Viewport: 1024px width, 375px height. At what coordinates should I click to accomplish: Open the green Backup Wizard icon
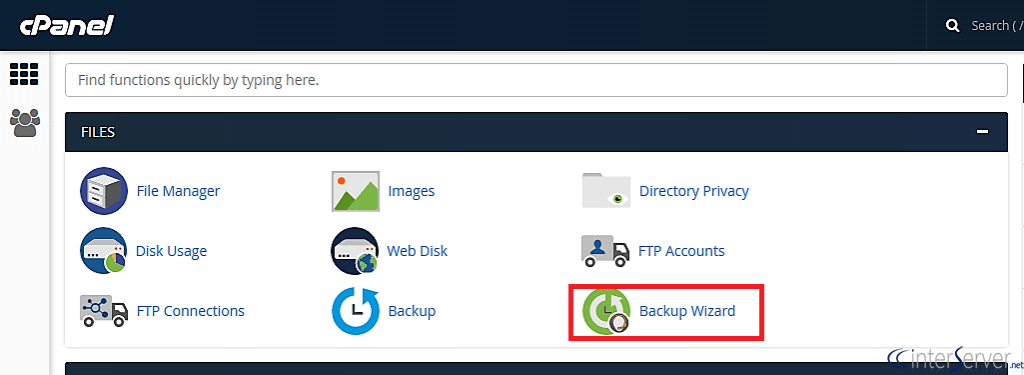click(606, 311)
